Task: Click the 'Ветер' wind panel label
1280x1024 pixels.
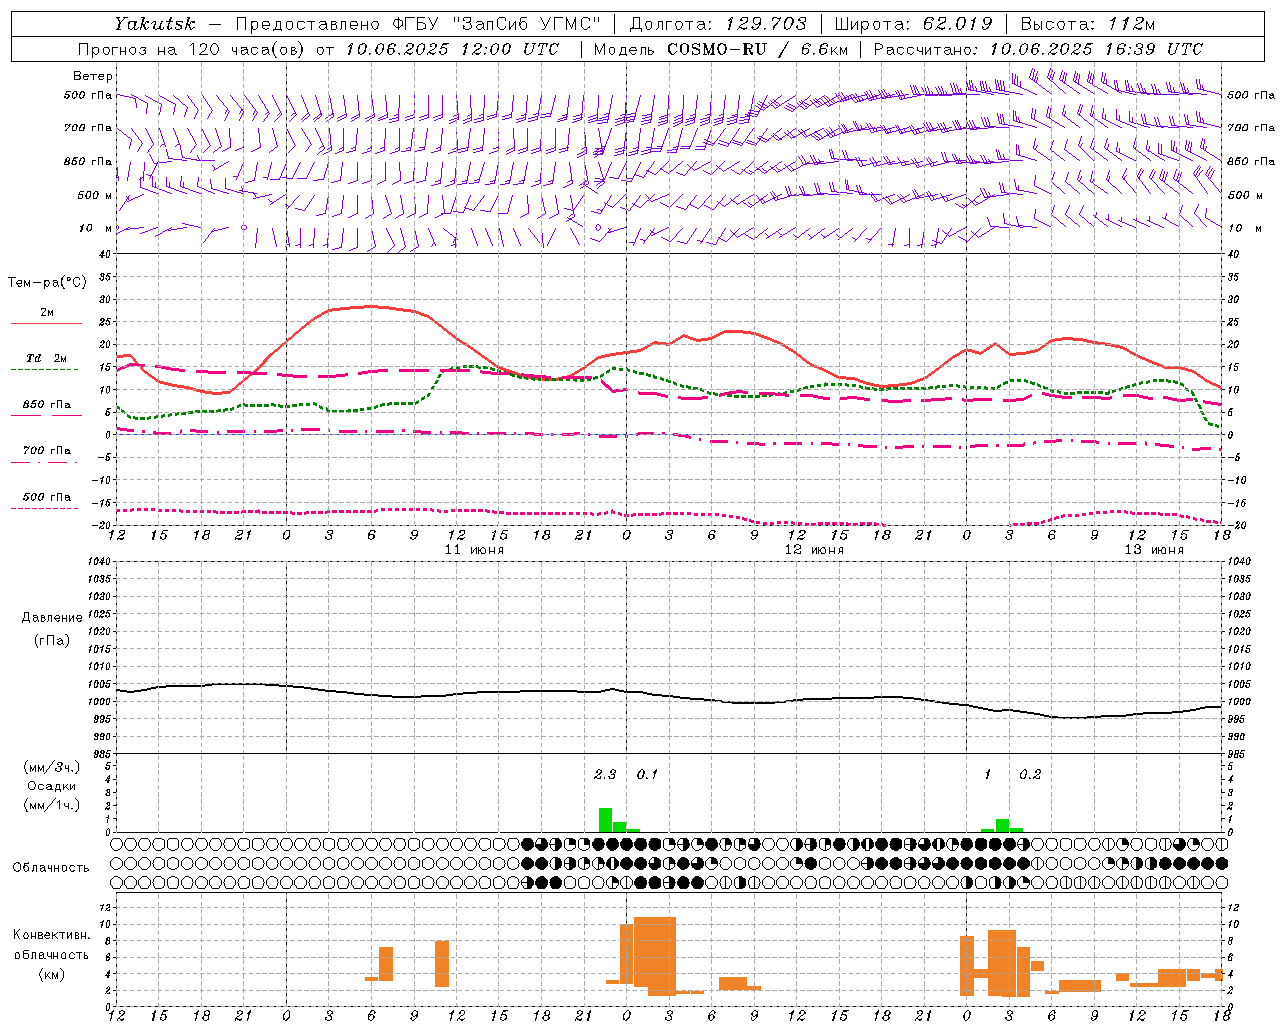Action: pyautogui.click(x=93, y=76)
